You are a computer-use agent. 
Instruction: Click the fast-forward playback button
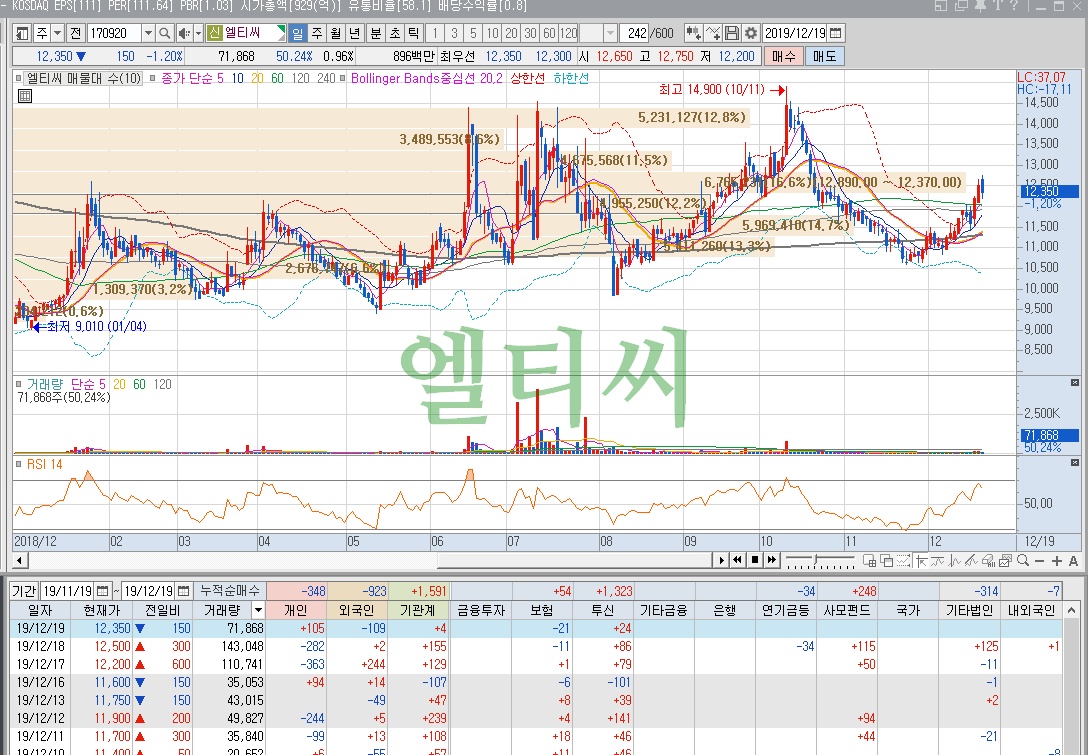click(x=772, y=561)
